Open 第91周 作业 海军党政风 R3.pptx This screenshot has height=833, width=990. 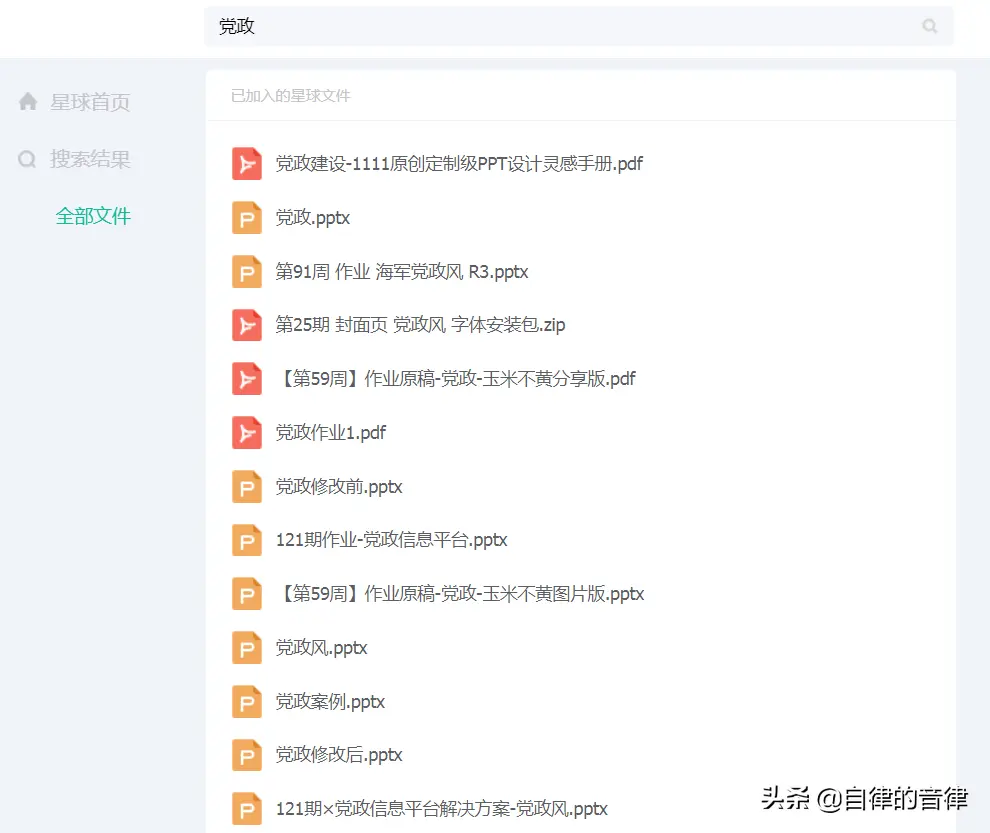coord(400,271)
